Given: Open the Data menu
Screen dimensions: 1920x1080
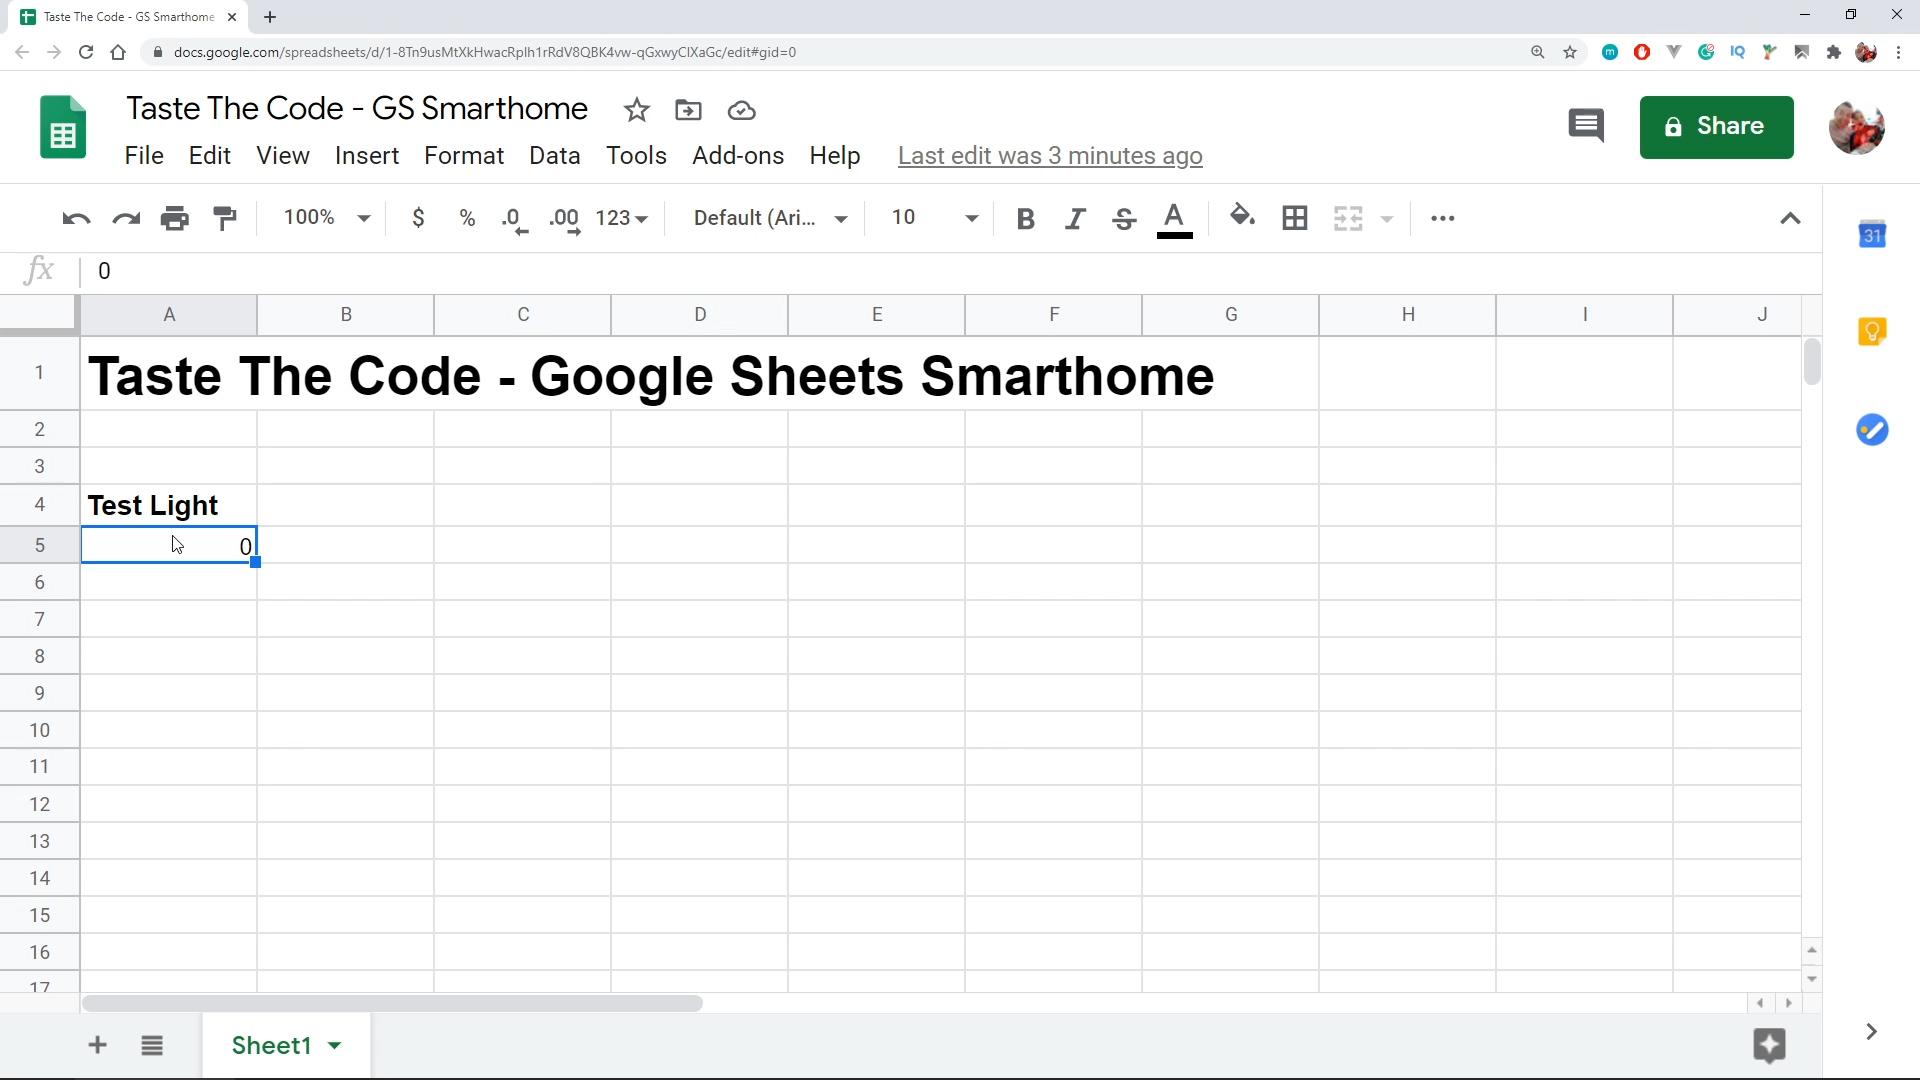Looking at the screenshot, I should (x=555, y=156).
